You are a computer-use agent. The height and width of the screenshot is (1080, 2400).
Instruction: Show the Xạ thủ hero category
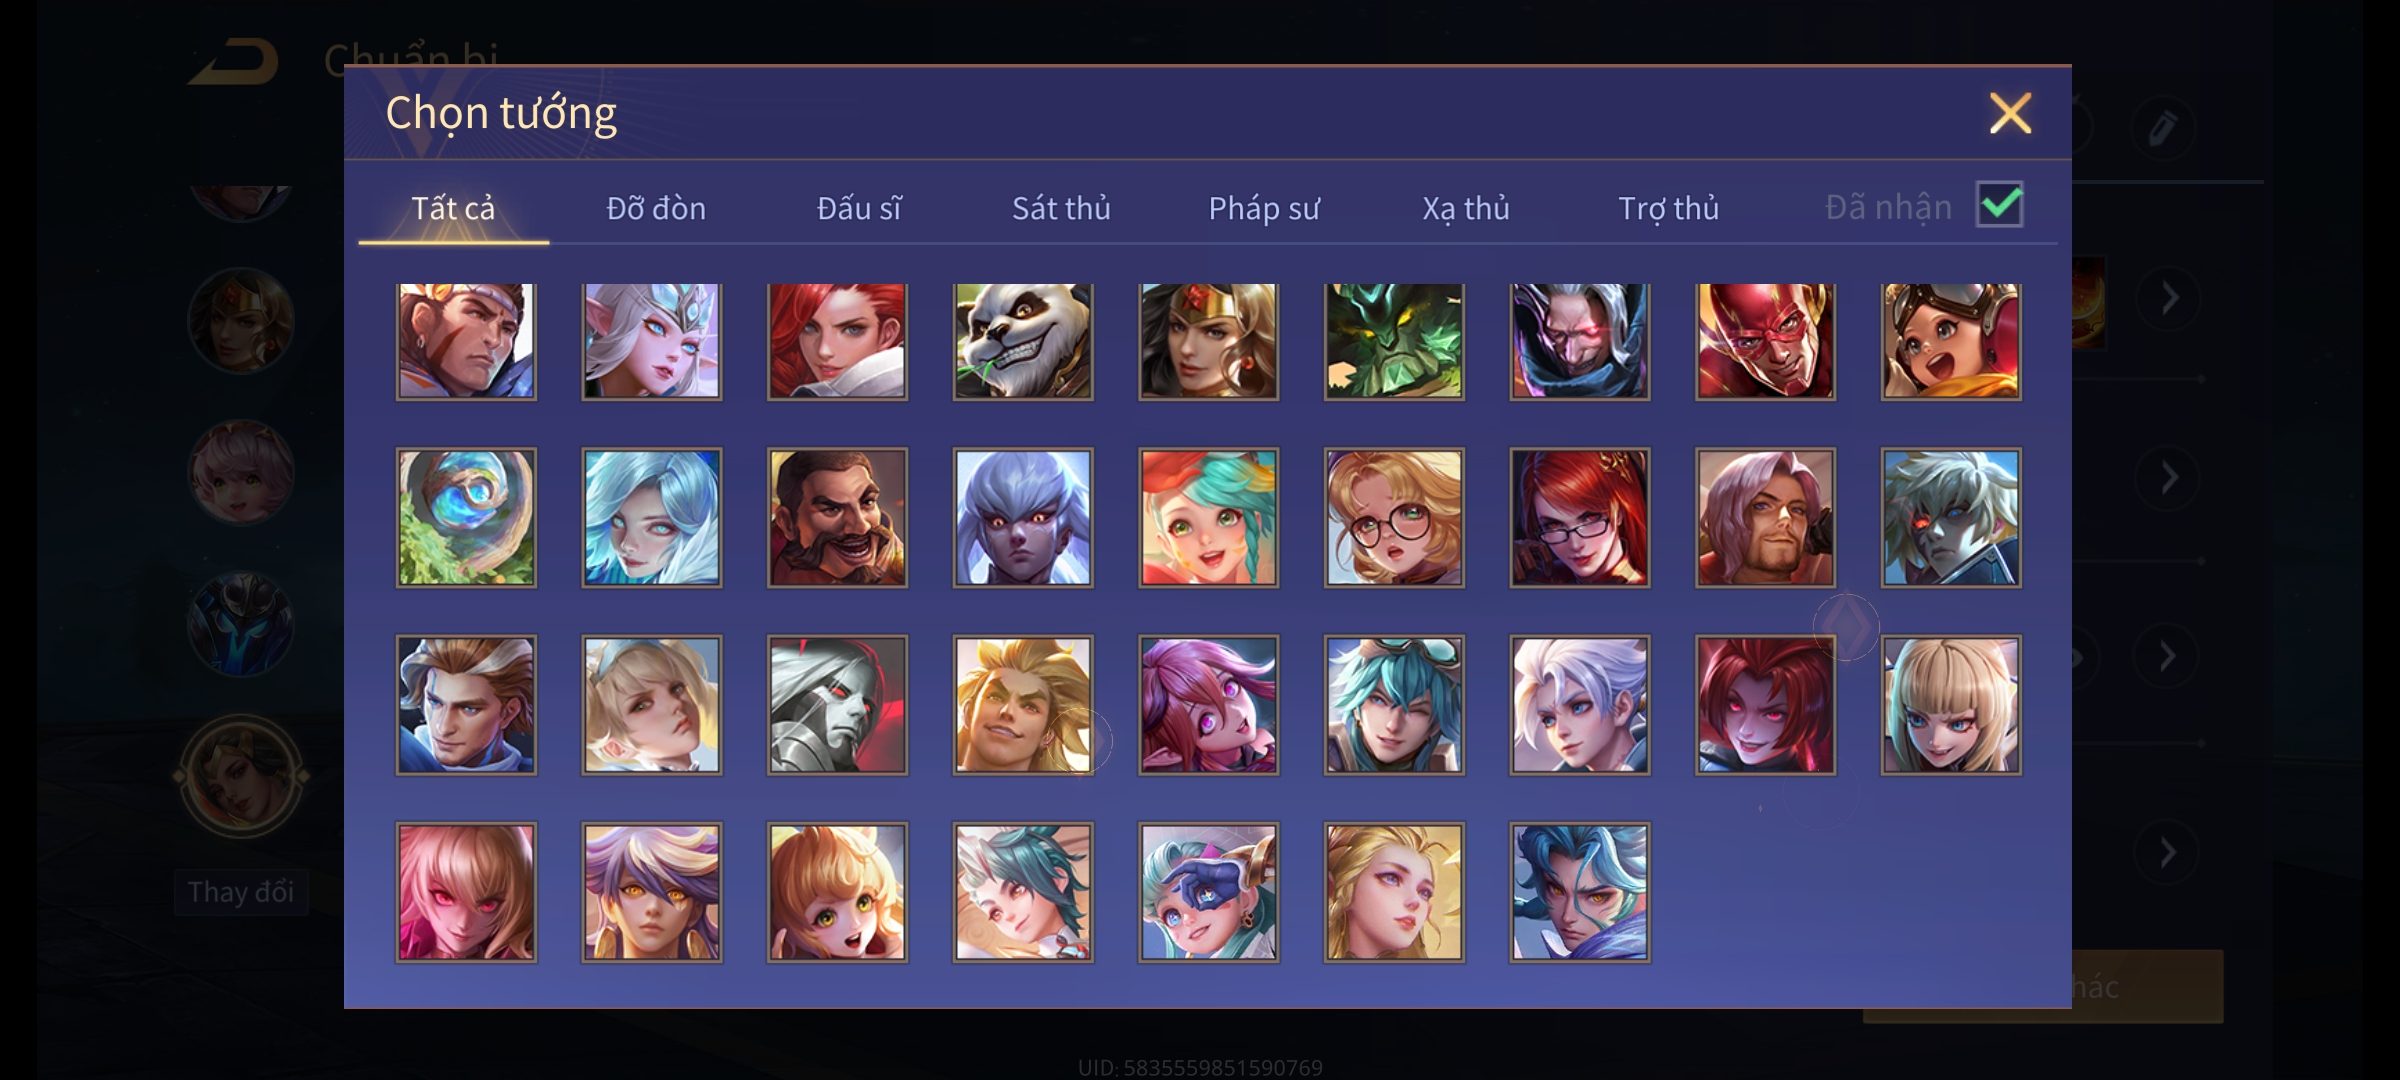click(x=1466, y=208)
